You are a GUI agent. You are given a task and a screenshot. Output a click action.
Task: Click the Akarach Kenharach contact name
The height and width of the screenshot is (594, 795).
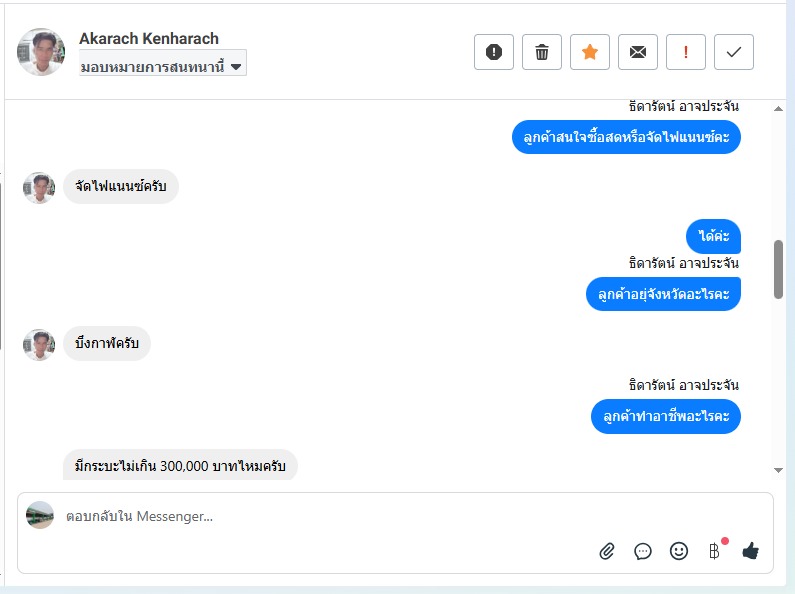149,39
